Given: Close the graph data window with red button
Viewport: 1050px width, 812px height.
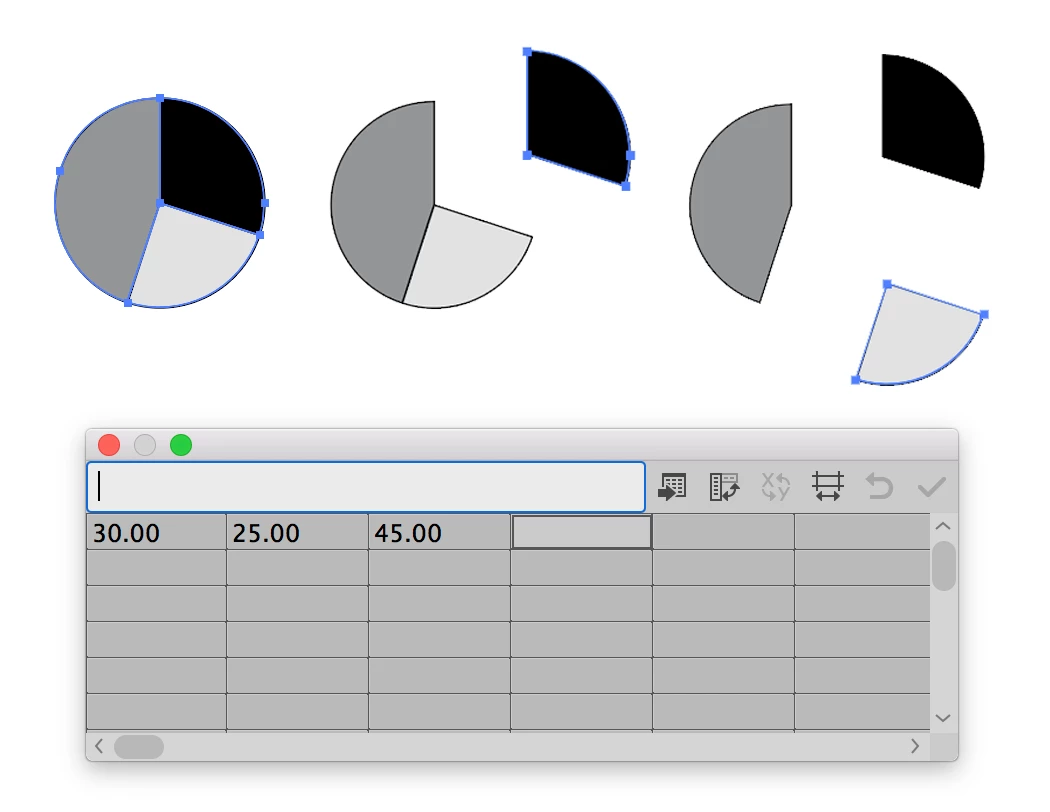Looking at the screenshot, I should tap(109, 445).
